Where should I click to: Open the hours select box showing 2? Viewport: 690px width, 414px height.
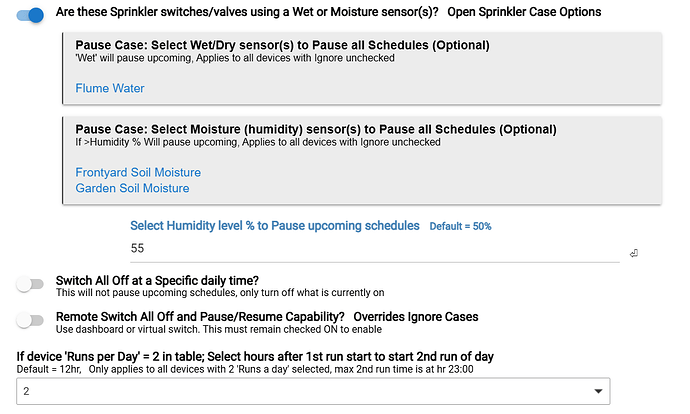pyautogui.click(x=313, y=391)
